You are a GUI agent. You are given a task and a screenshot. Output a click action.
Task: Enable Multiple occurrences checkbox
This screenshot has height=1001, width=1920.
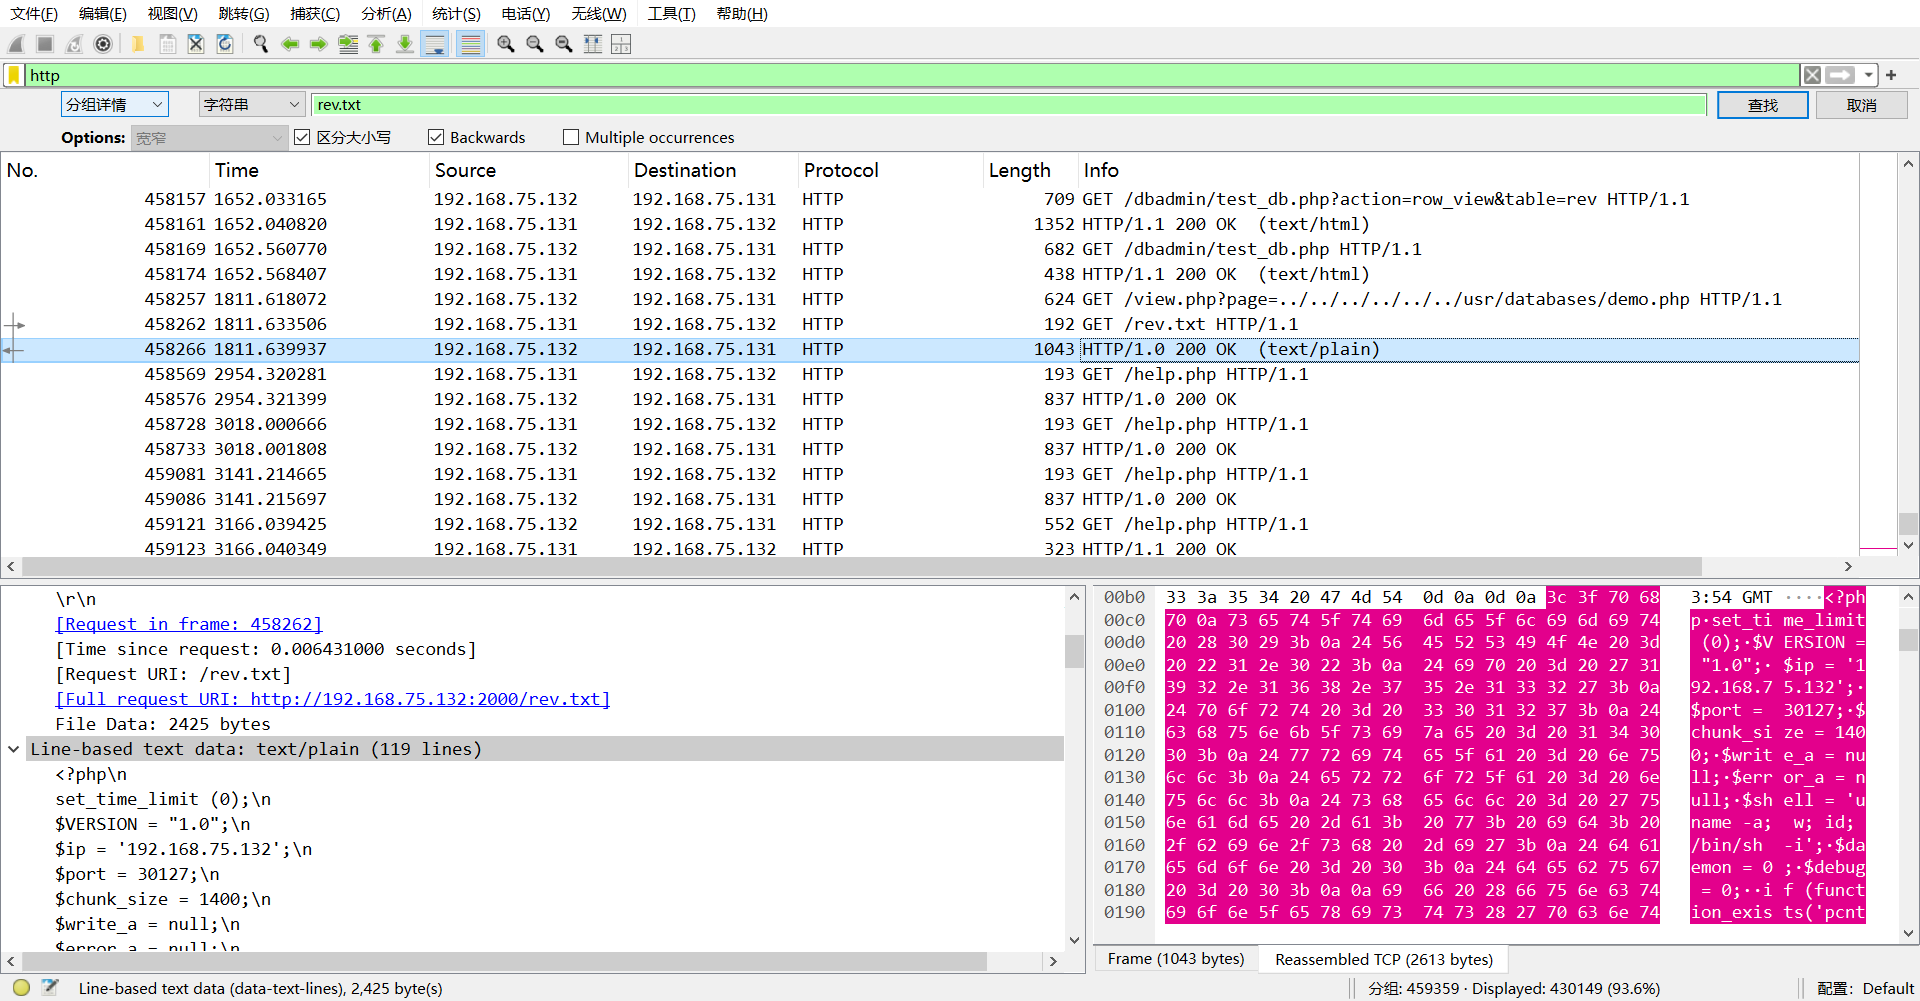pyautogui.click(x=571, y=137)
